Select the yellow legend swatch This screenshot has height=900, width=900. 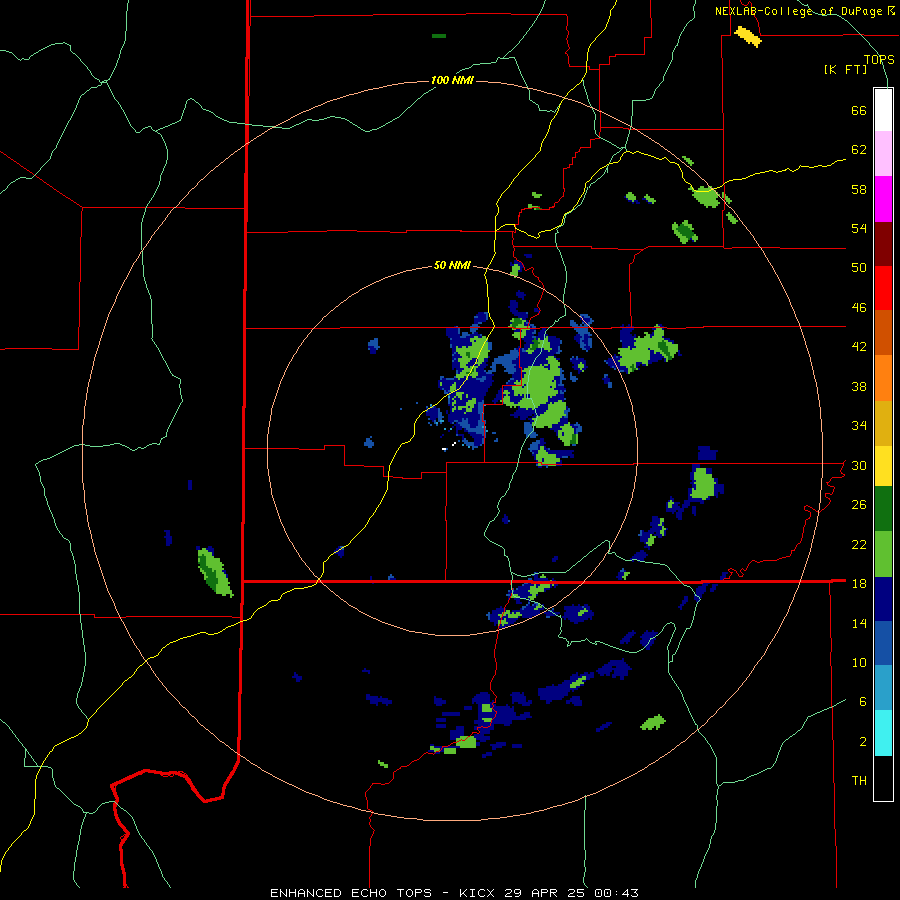[x=883, y=466]
